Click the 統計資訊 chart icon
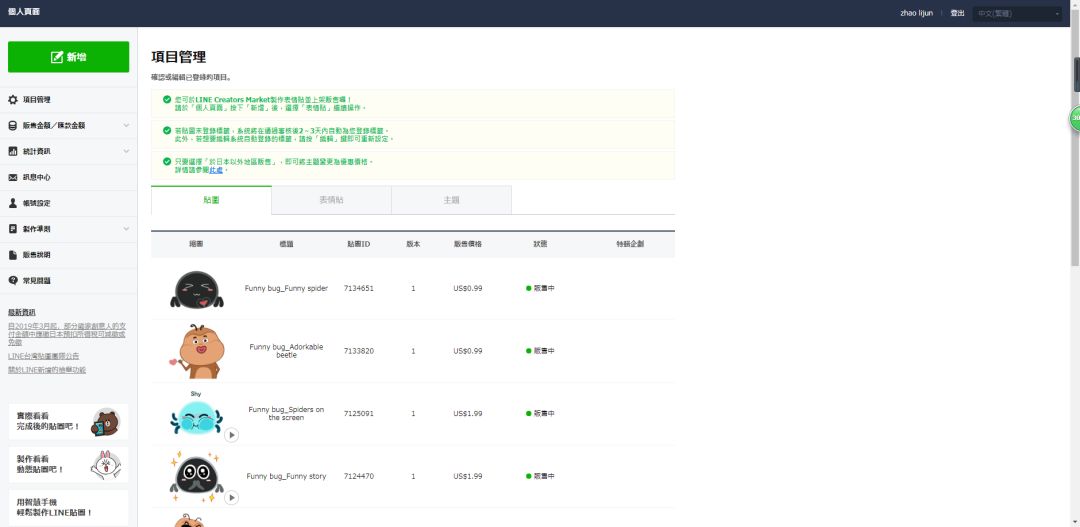This screenshot has width=1080, height=527. (x=13, y=151)
